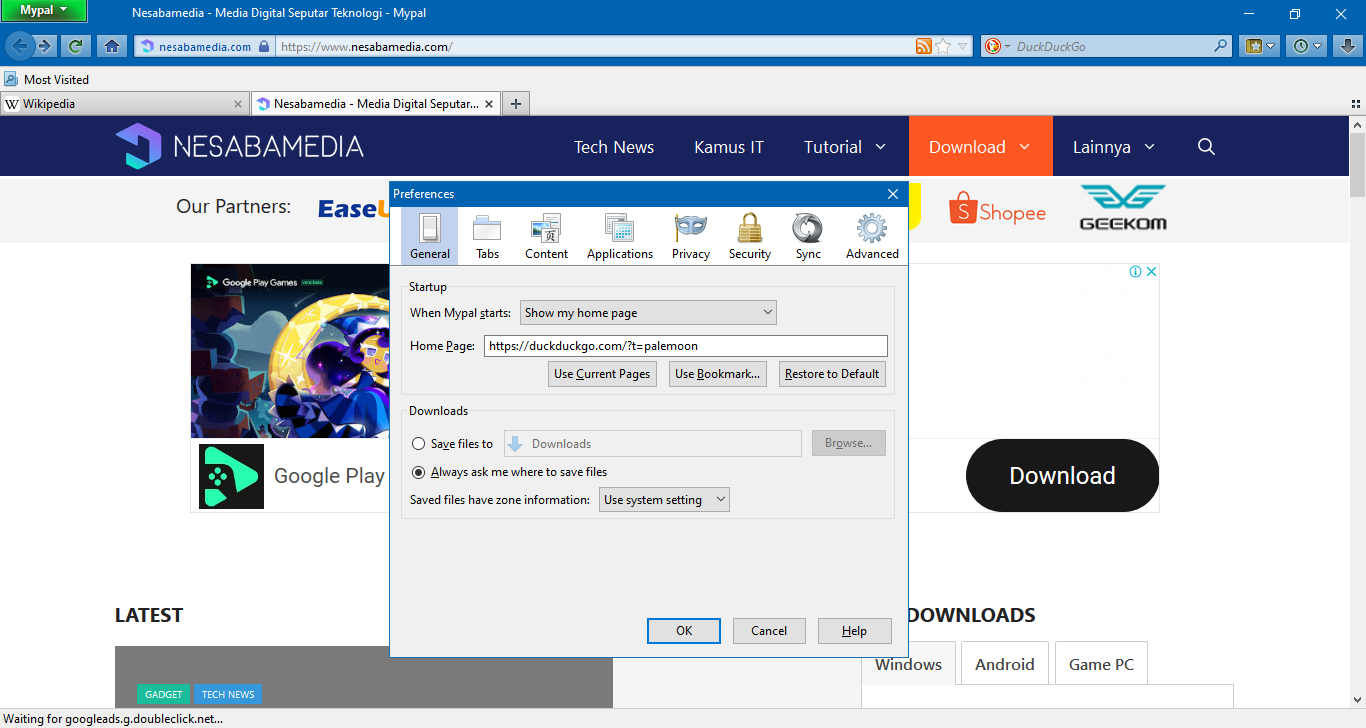Open the History clock toolbar button

pos(1306,46)
